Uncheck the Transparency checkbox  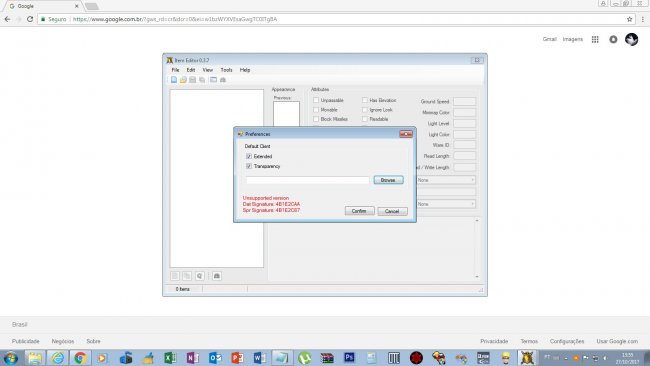coord(249,166)
